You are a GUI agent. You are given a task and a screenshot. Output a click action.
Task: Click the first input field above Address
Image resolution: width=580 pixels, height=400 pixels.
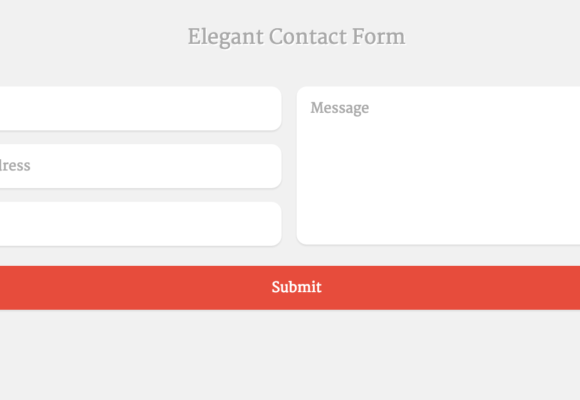tap(141, 108)
